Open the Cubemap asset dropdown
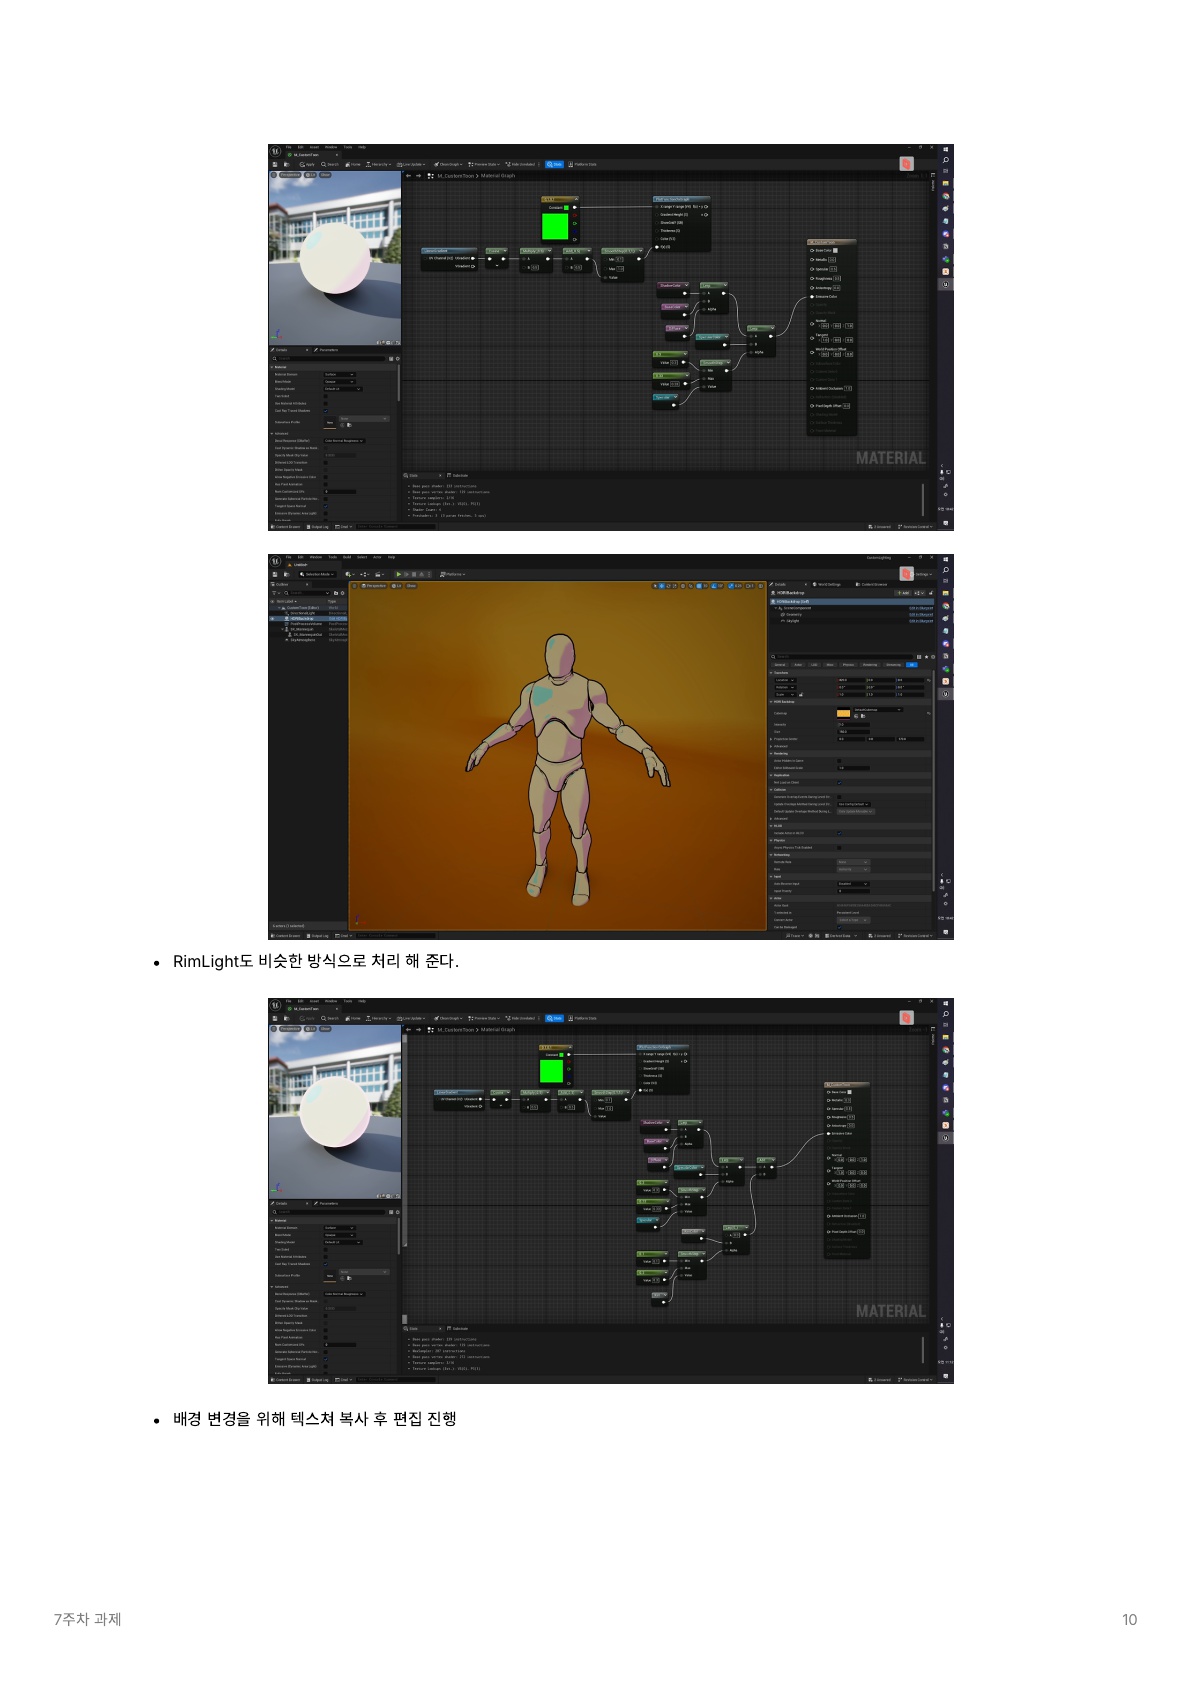1192x1686 pixels. (x=878, y=710)
